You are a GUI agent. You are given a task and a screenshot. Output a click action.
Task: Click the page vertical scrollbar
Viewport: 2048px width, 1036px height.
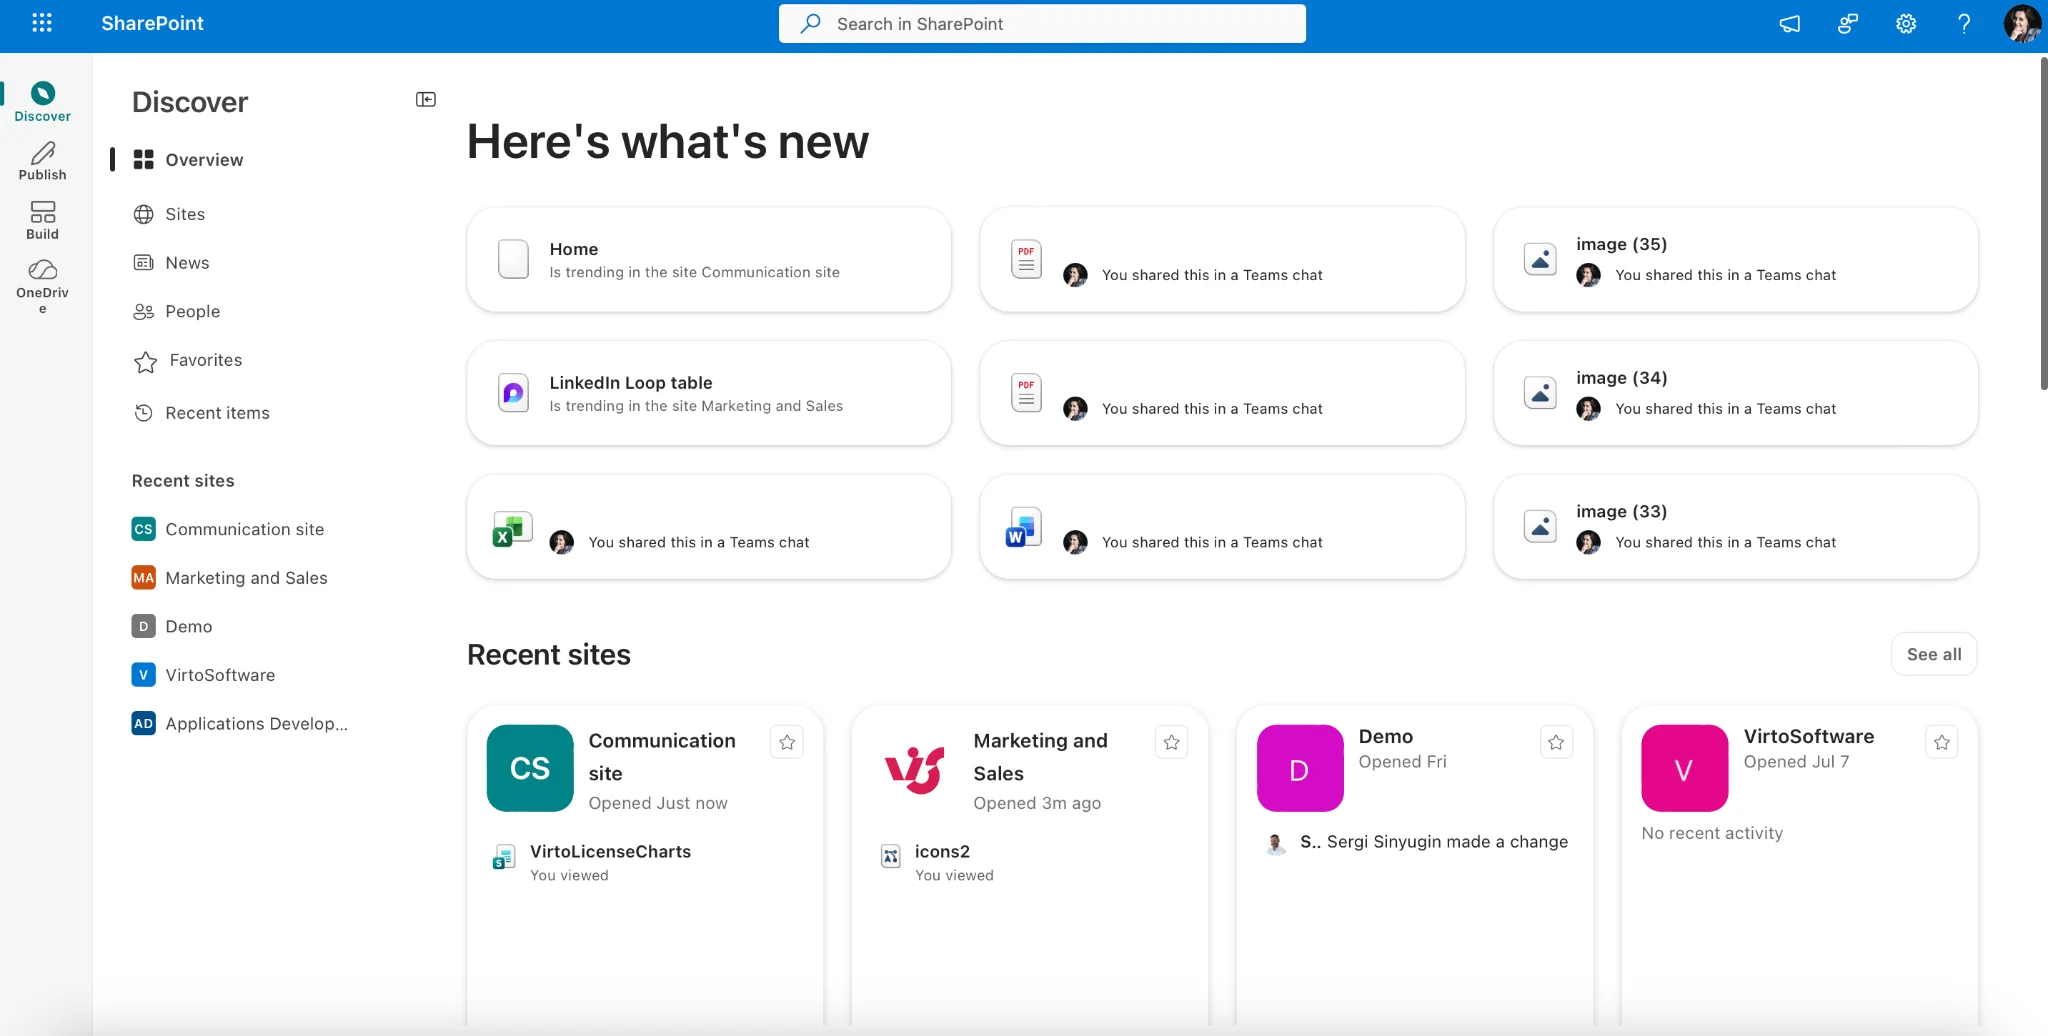[x=2043, y=223]
